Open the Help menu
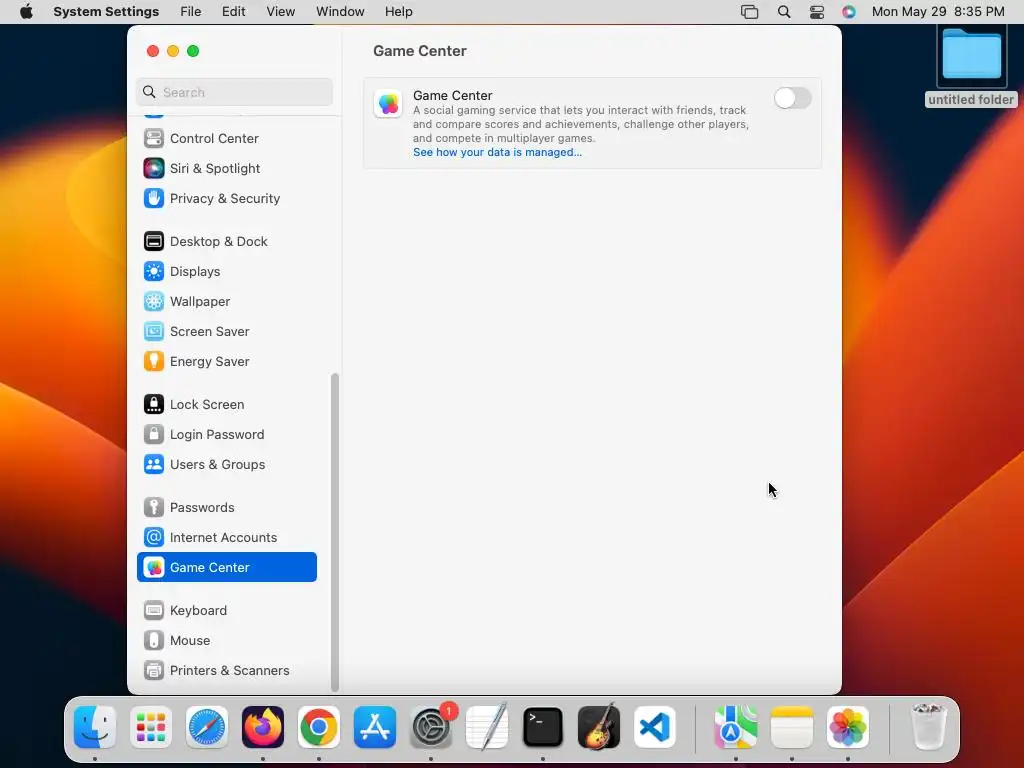 398,12
